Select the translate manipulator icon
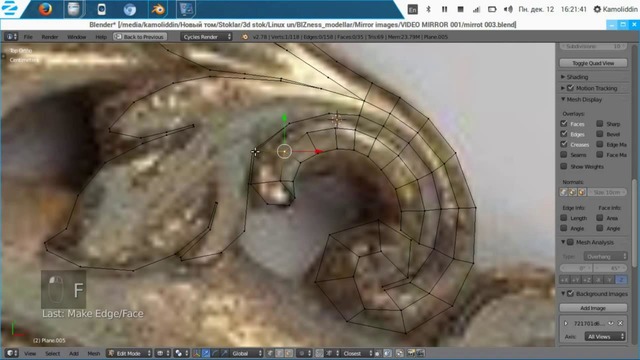 [206, 353]
